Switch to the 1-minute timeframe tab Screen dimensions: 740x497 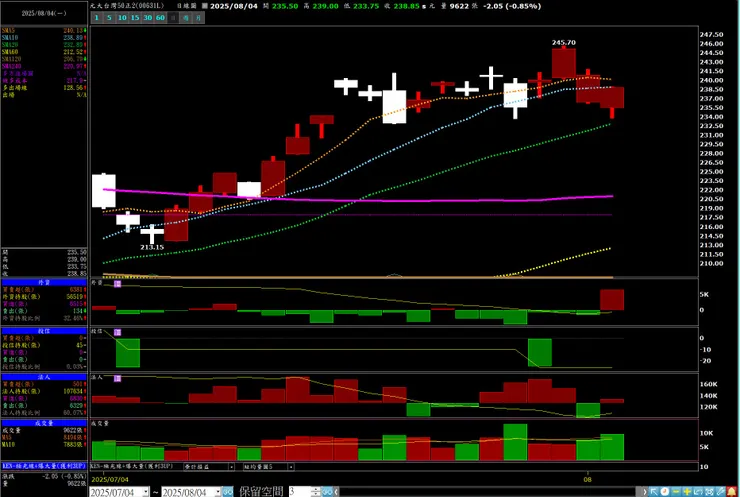tap(96, 18)
